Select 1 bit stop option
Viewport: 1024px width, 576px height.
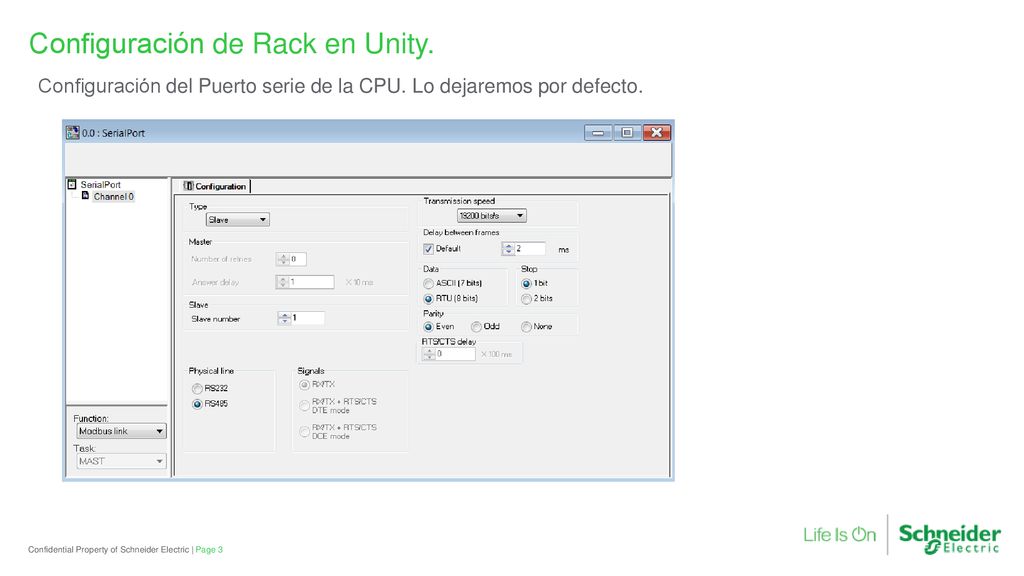526,283
